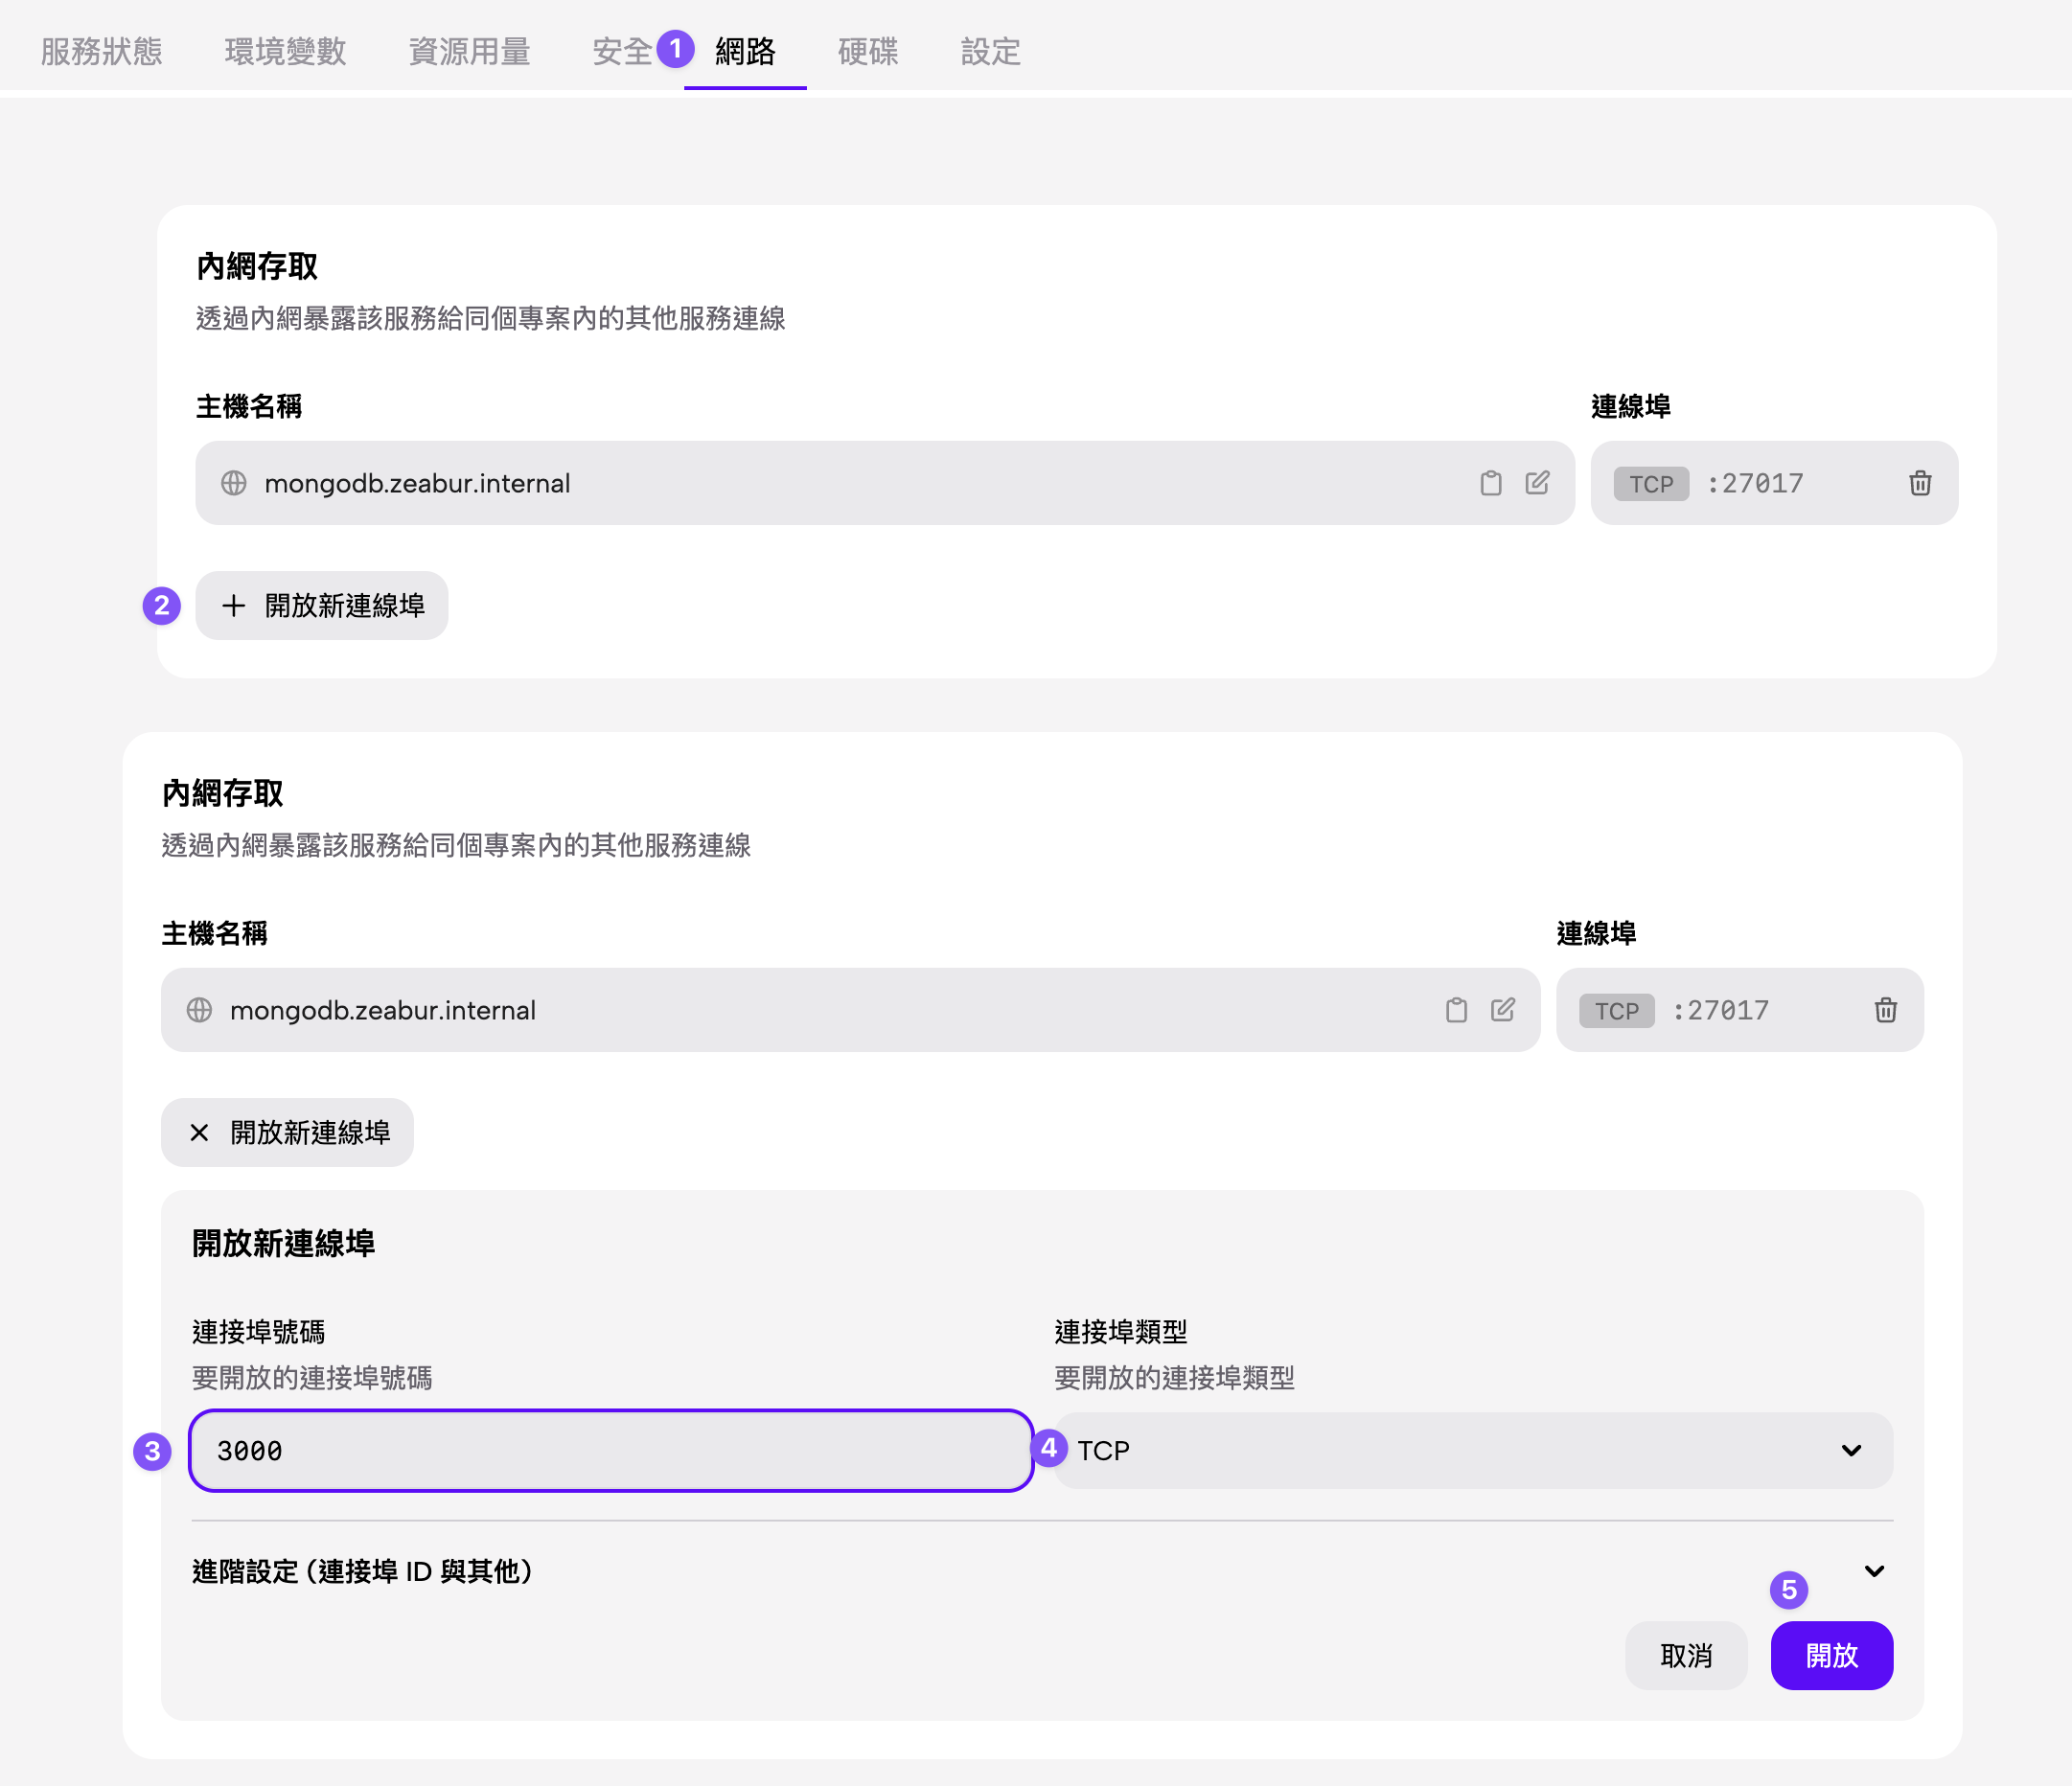
Task: Delete the TCP 27017 port in the second card
Action: coord(1885,1010)
